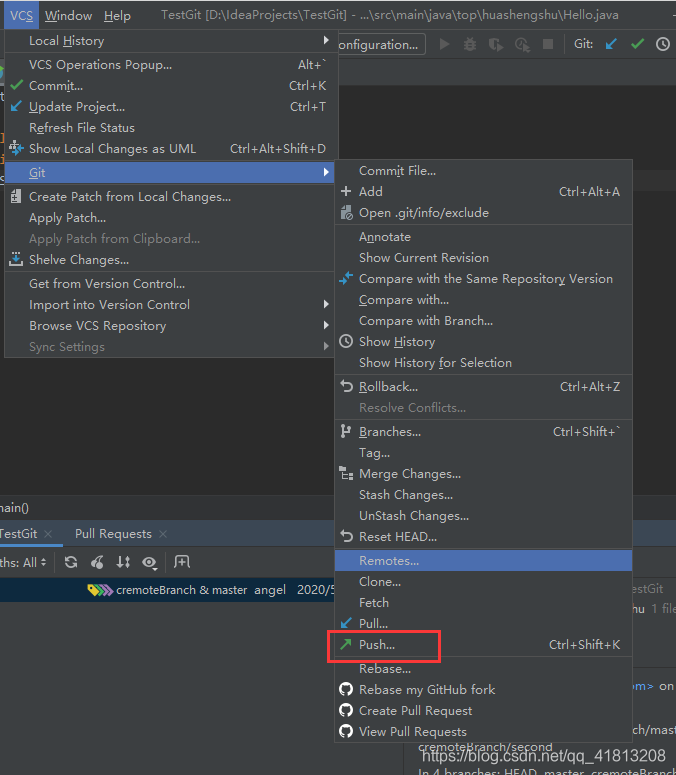This screenshot has height=775, width=676.
Task: Choose Merge Changes...
Action: [484, 474]
